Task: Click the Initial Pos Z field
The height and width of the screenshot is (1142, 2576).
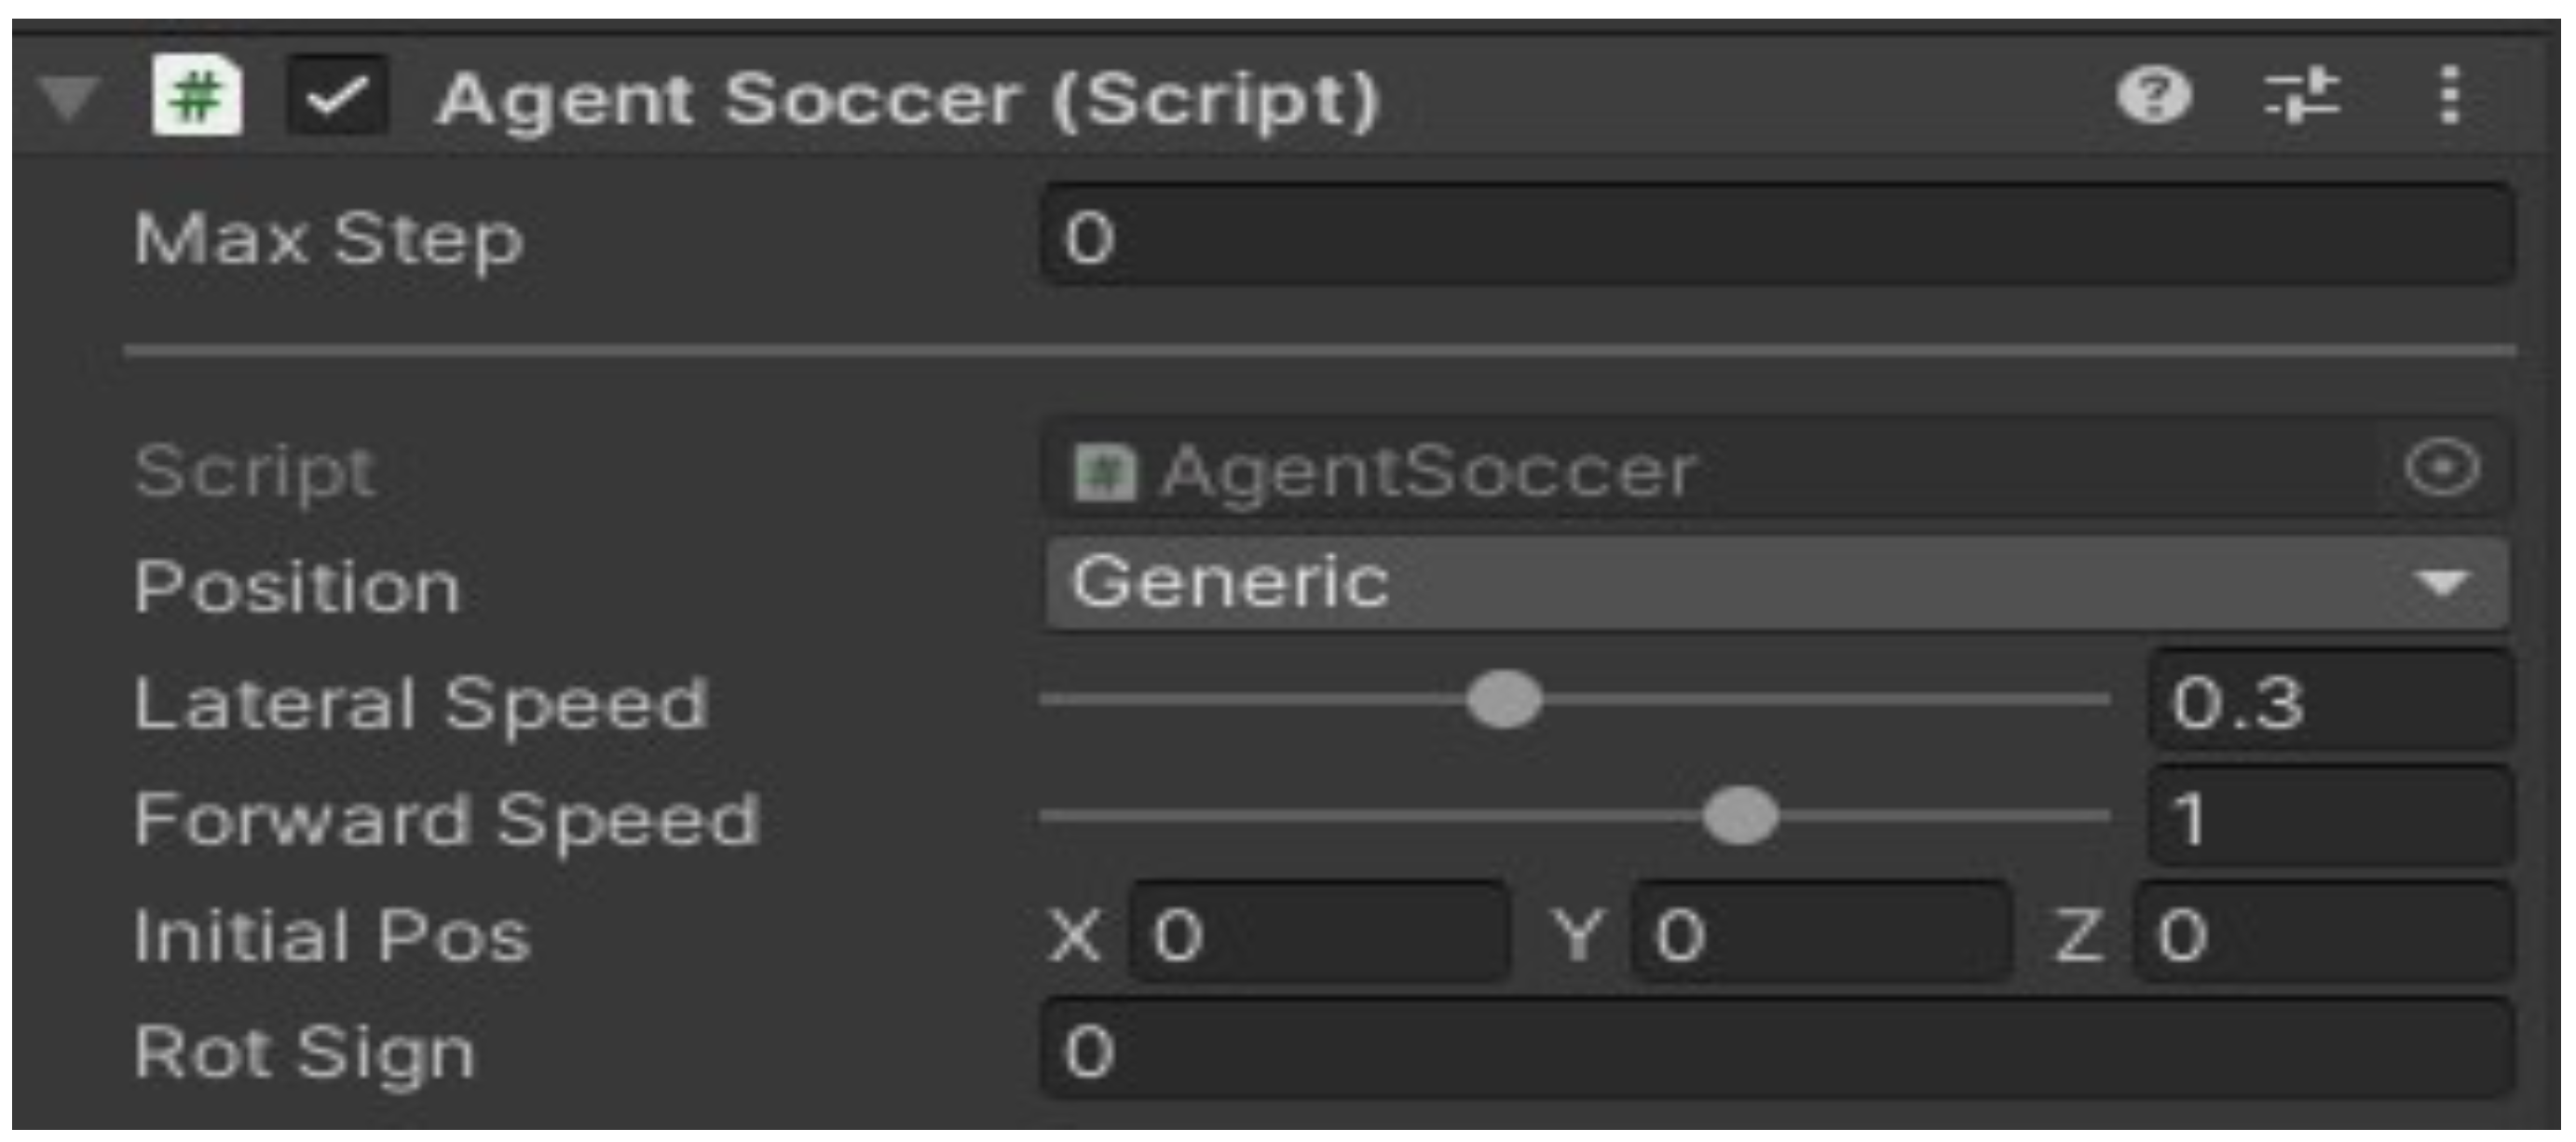Action: 2322,934
